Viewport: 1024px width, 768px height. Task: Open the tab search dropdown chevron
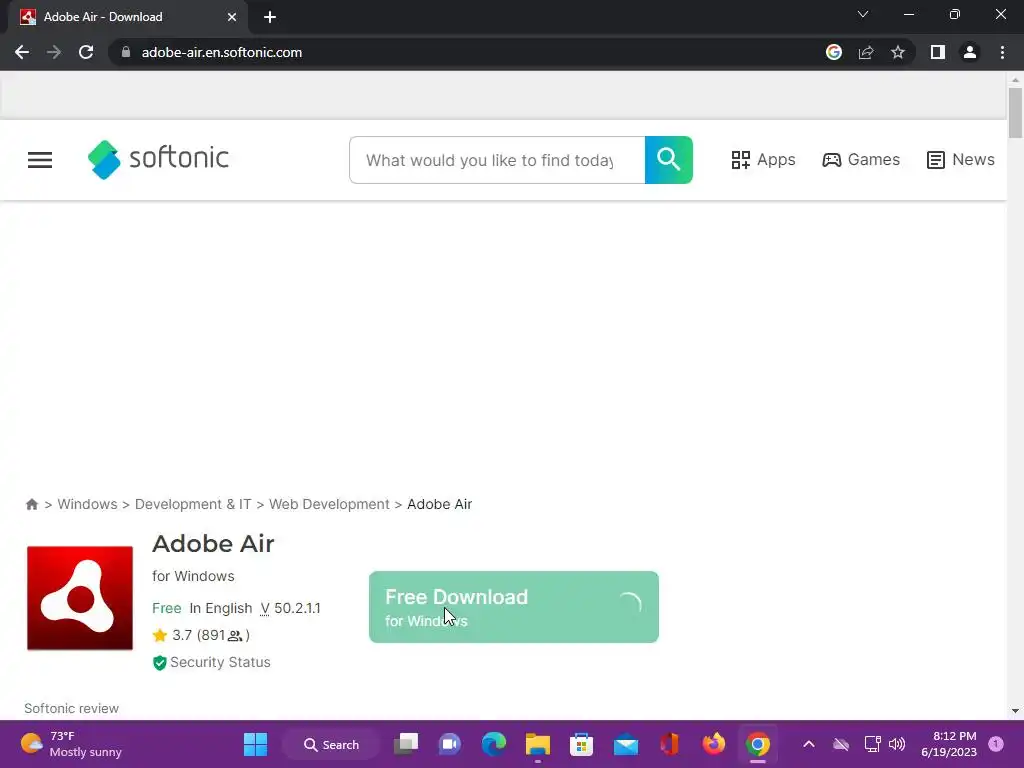pos(863,14)
